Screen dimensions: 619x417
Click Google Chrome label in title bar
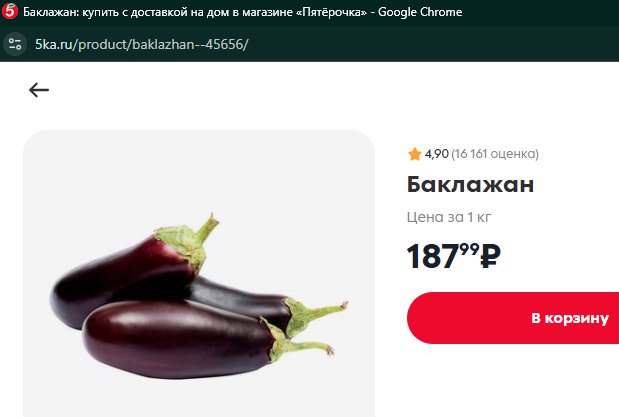point(420,12)
